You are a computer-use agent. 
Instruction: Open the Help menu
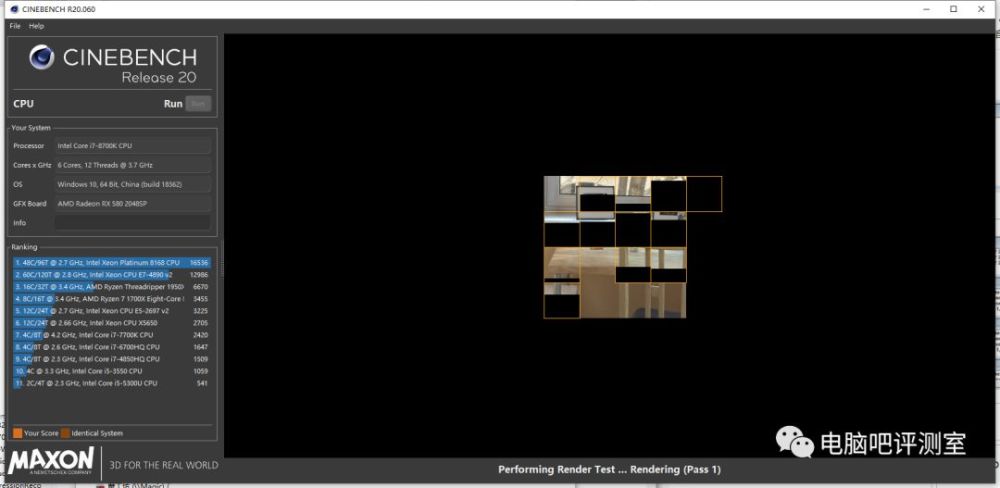[x=36, y=26]
